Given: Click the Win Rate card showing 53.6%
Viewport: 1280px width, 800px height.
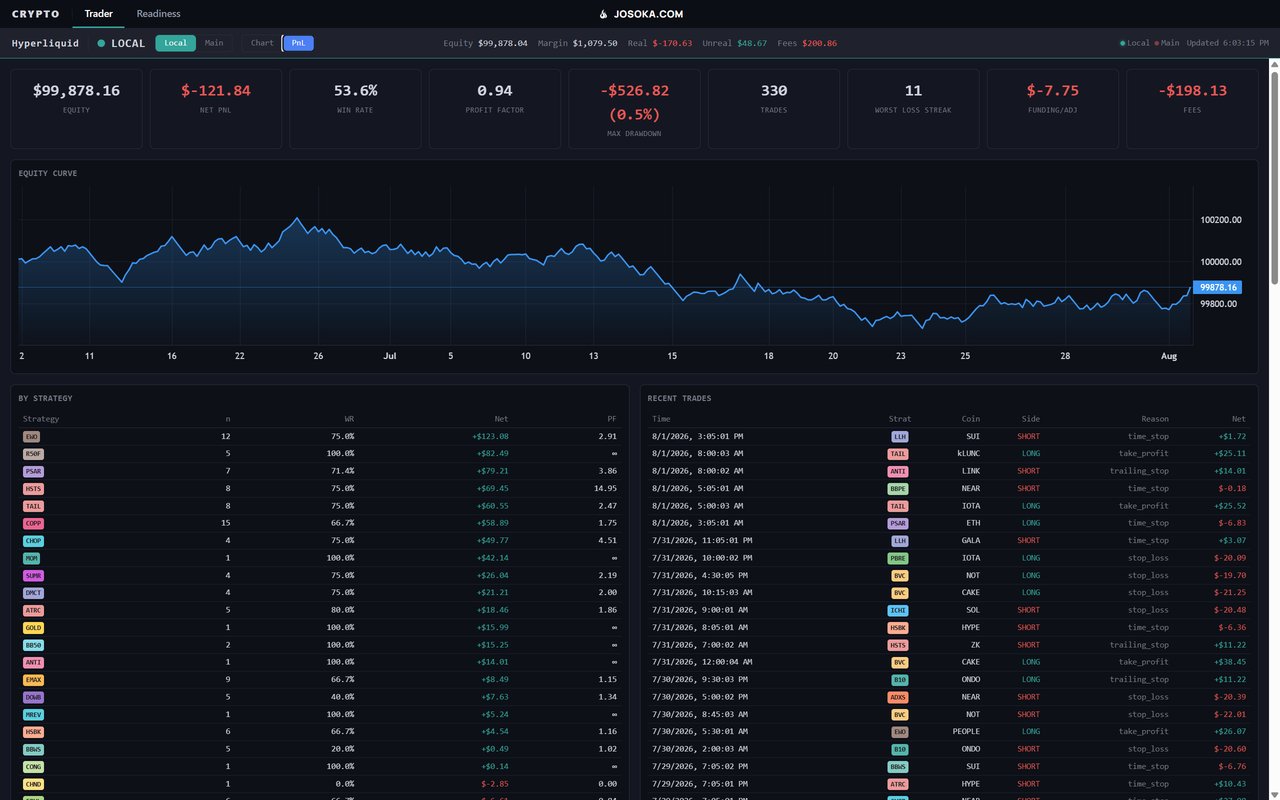Looking at the screenshot, I should 355,108.
